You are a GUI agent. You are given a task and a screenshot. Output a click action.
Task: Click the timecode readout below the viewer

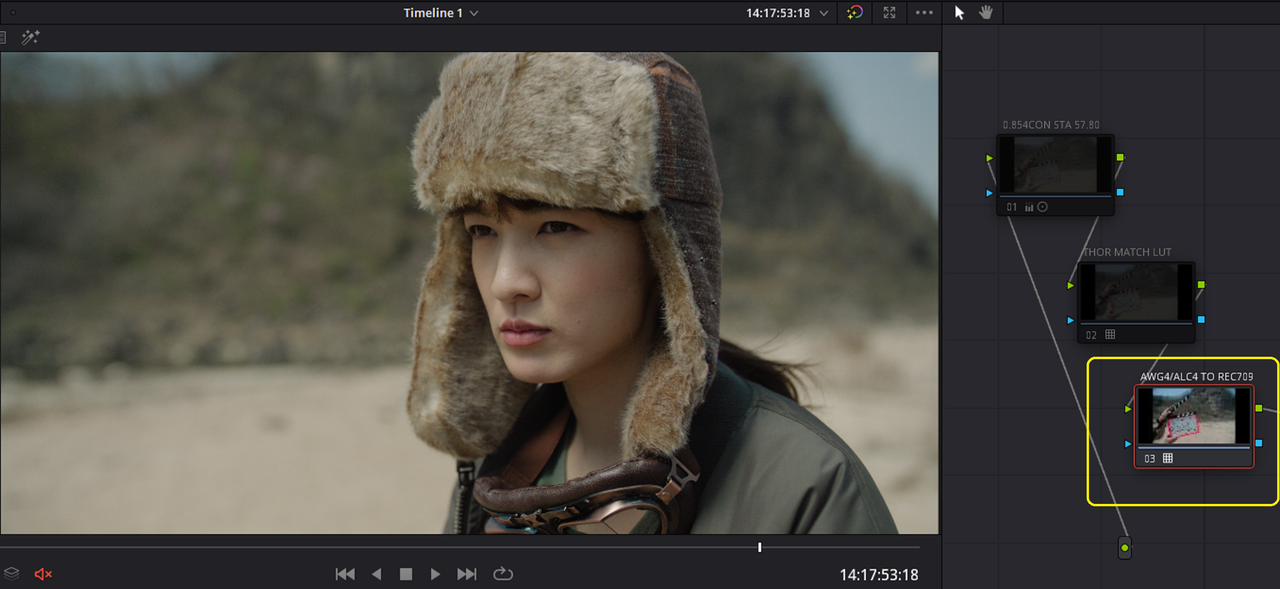tap(879, 575)
